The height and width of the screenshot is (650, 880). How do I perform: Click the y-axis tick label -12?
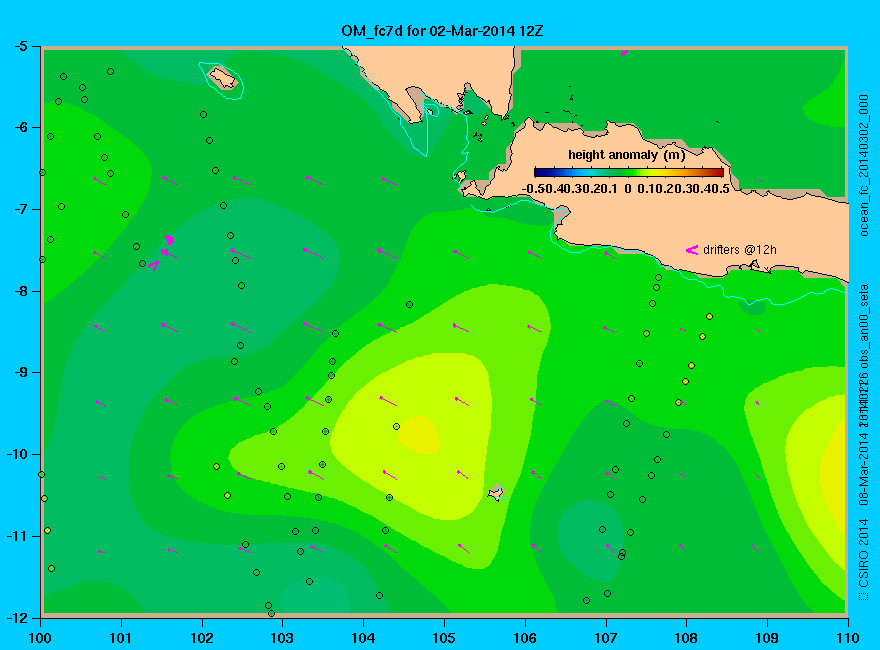[17, 617]
